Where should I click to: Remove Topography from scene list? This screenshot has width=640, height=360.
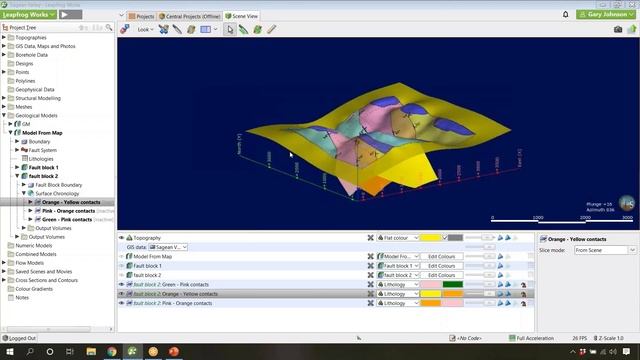(371, 238)
